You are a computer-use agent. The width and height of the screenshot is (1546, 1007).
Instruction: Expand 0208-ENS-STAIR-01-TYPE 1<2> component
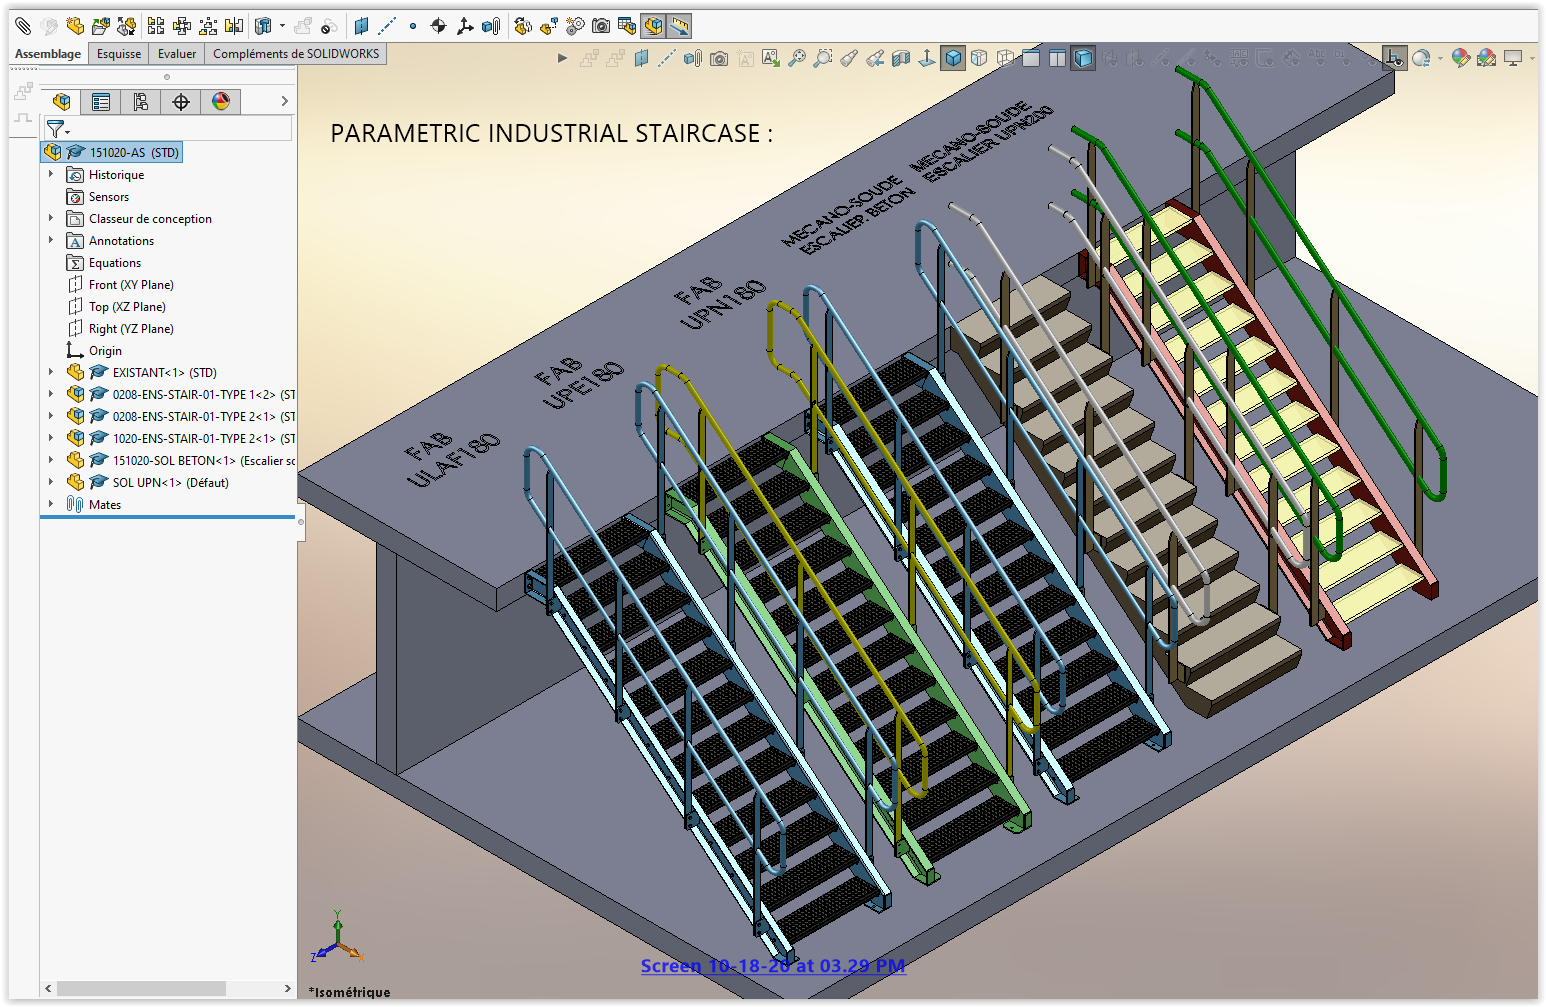pos(51,394)
